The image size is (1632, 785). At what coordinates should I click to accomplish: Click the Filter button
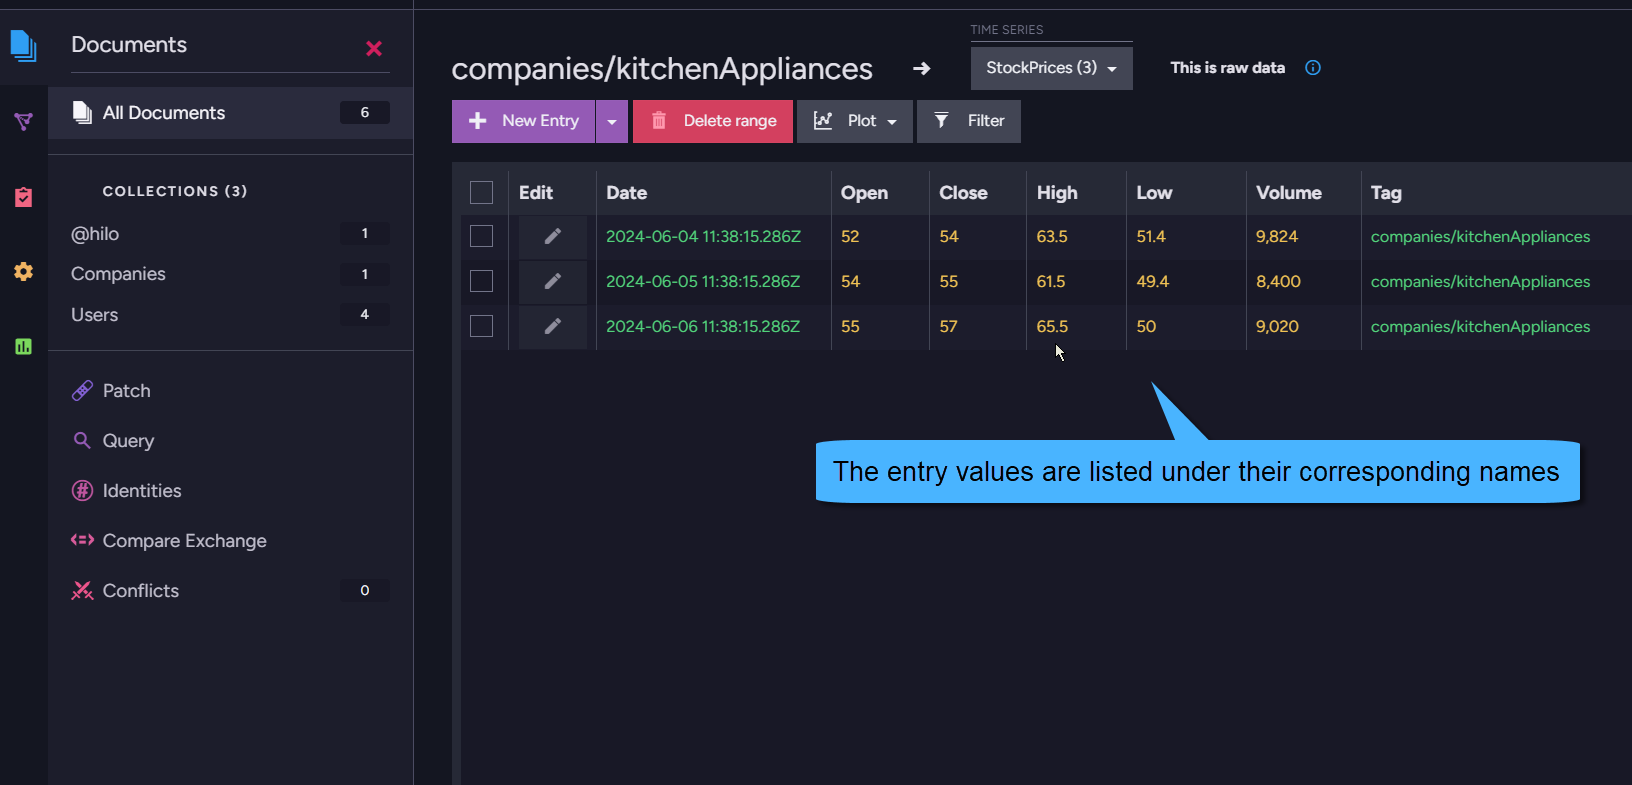969,121
